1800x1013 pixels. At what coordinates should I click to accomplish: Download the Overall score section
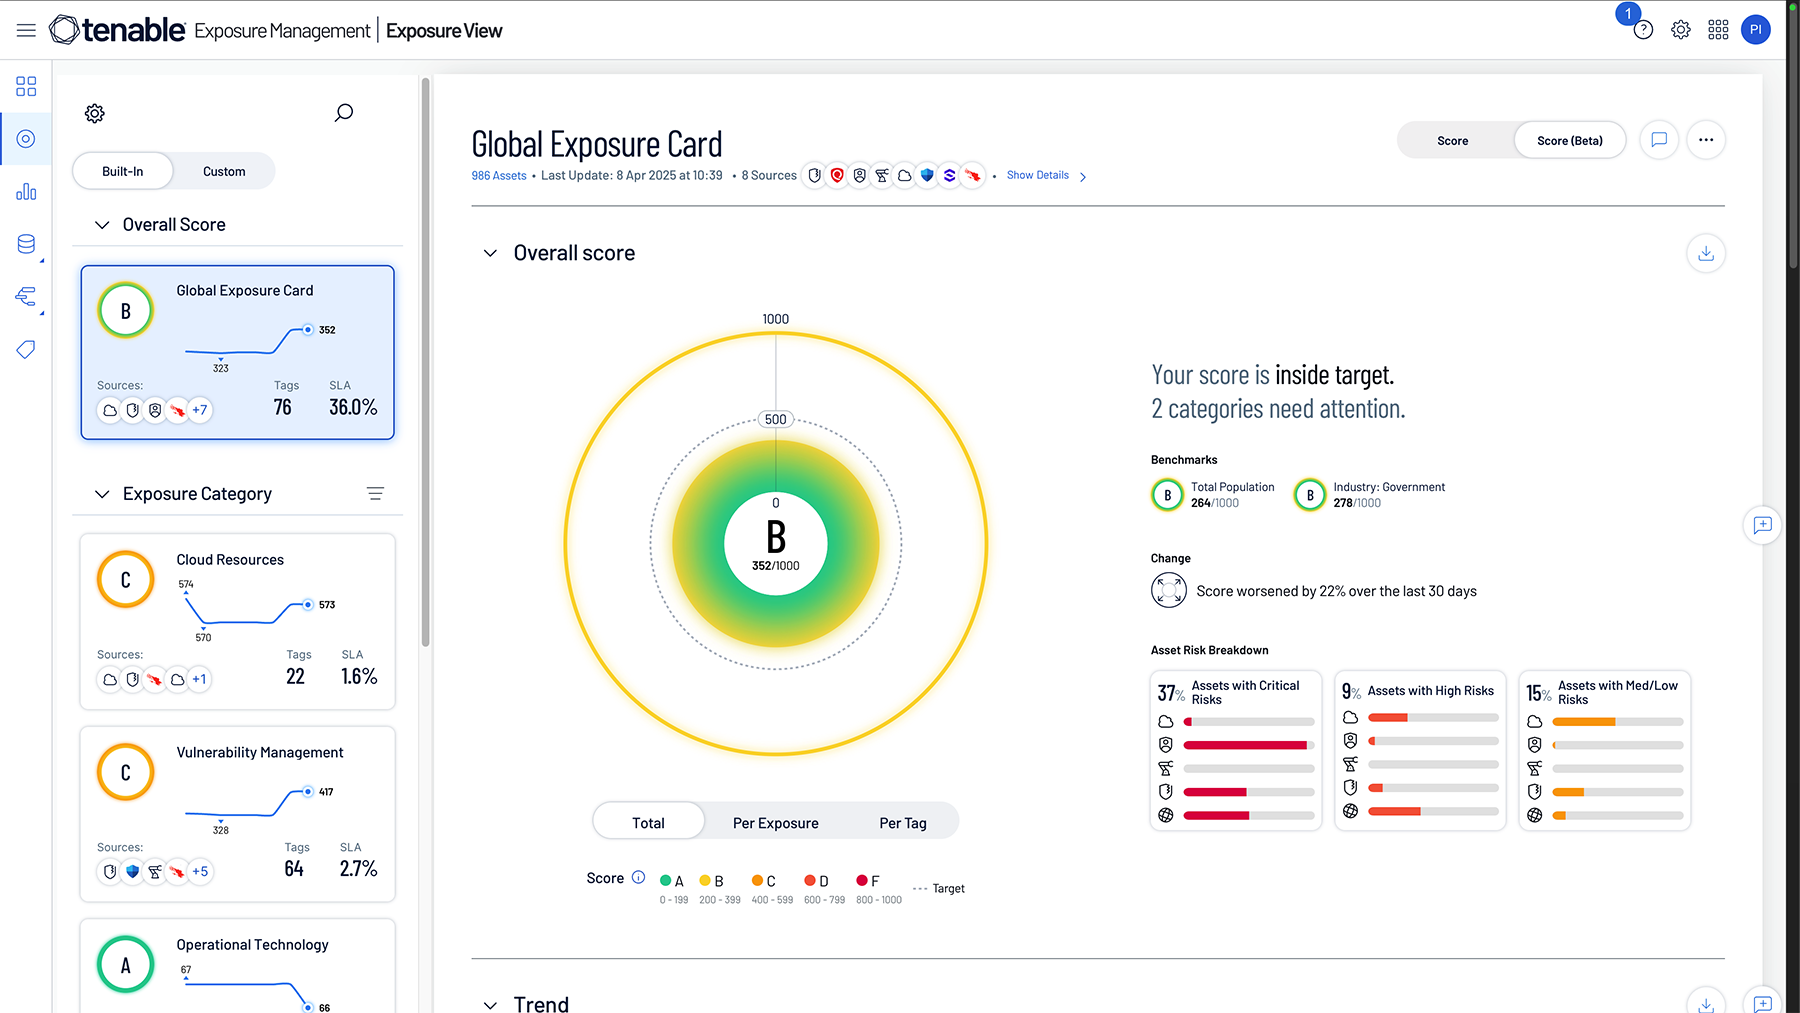[x=1706, y=253]
